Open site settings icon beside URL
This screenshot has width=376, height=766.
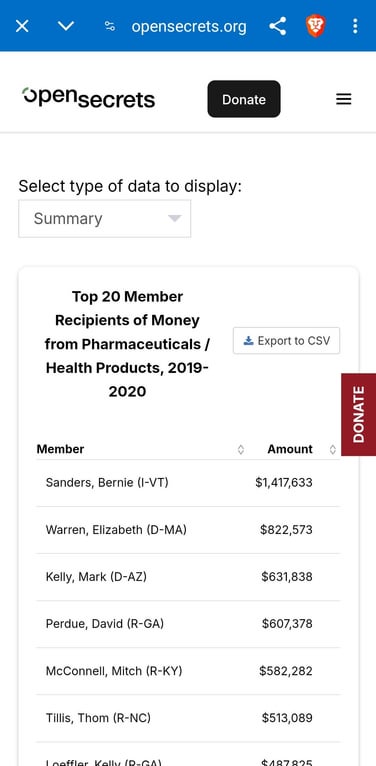[110, 26]
